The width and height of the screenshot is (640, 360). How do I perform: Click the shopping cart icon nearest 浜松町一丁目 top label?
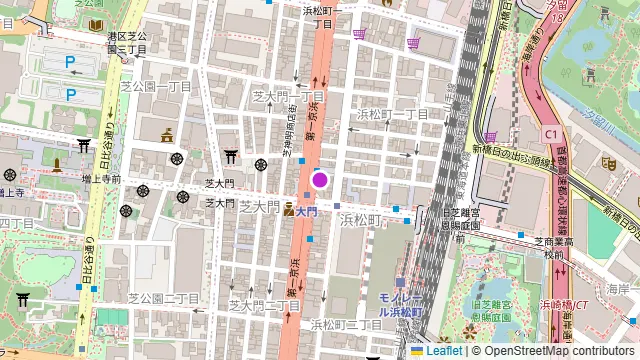pos(359,33)
